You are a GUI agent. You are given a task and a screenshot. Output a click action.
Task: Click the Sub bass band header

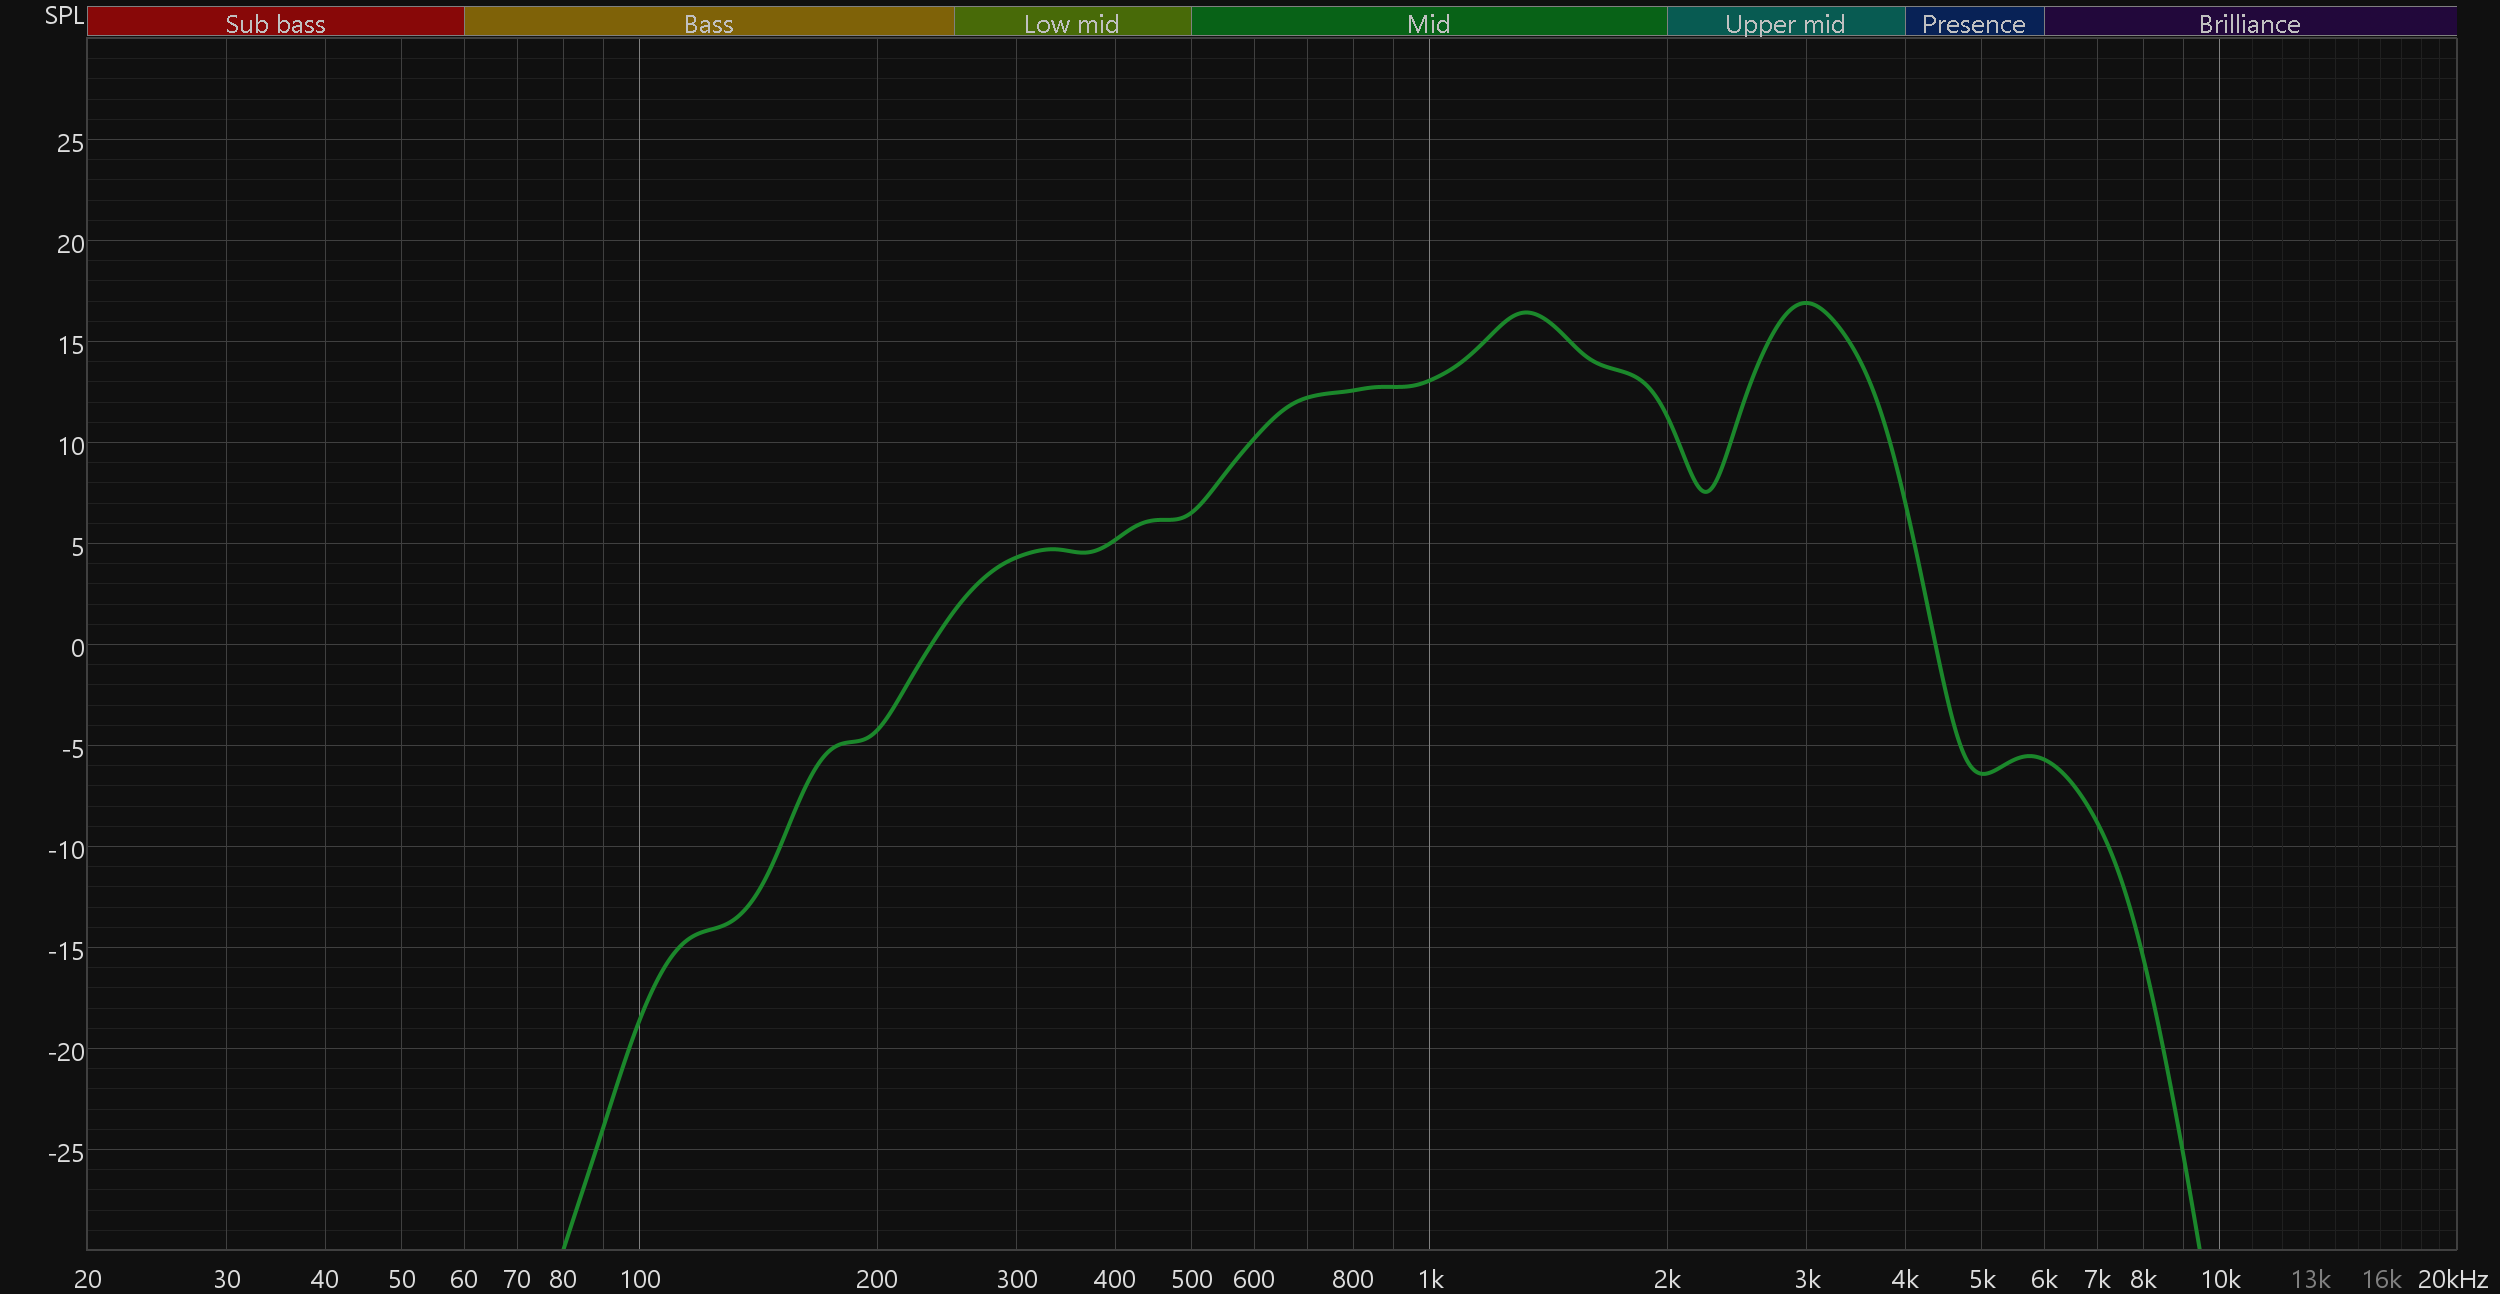click(x=275, y=22)
